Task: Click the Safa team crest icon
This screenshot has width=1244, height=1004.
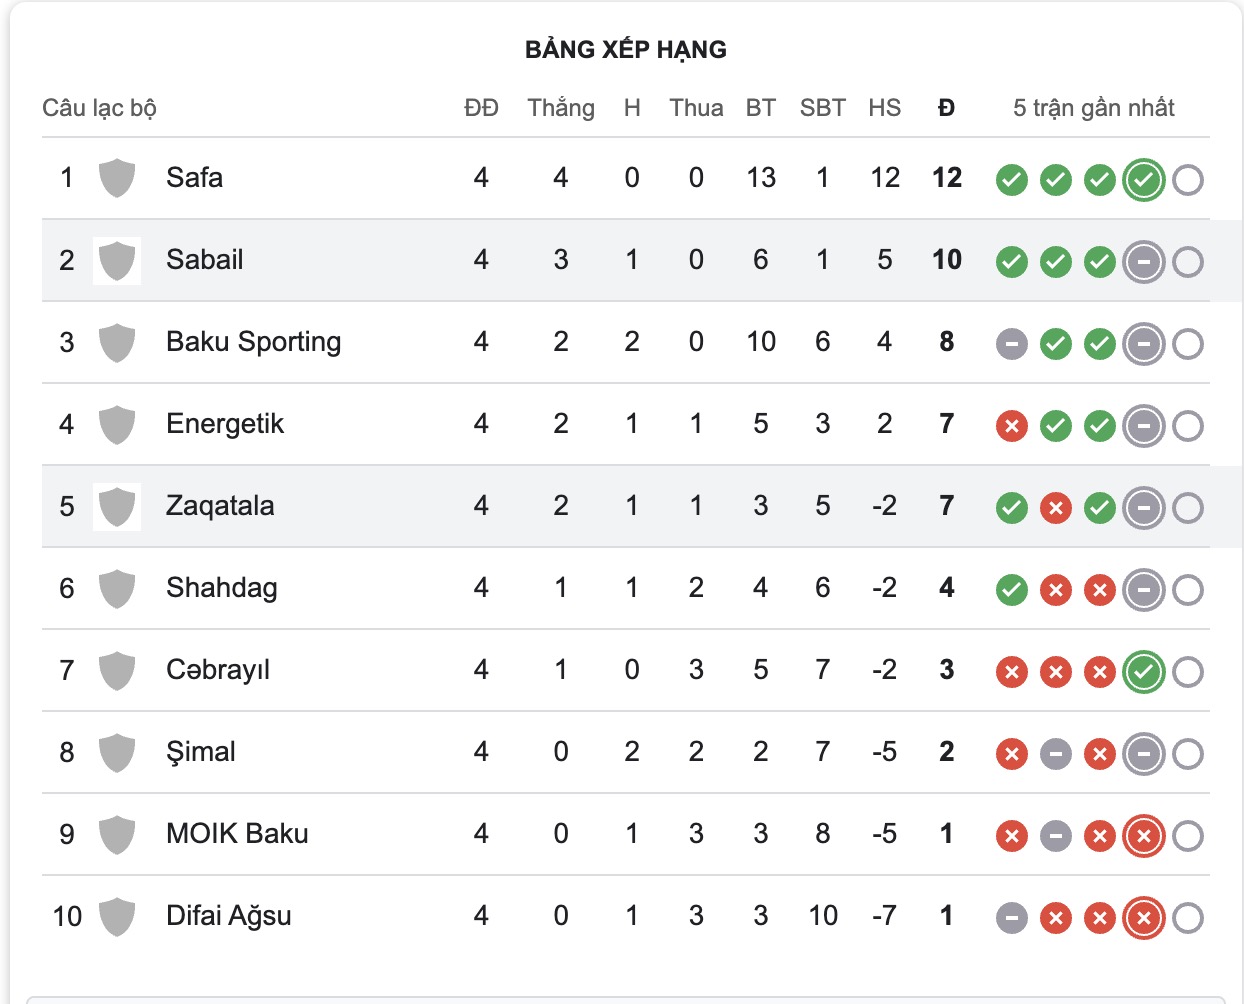Action: coord(116,177)
